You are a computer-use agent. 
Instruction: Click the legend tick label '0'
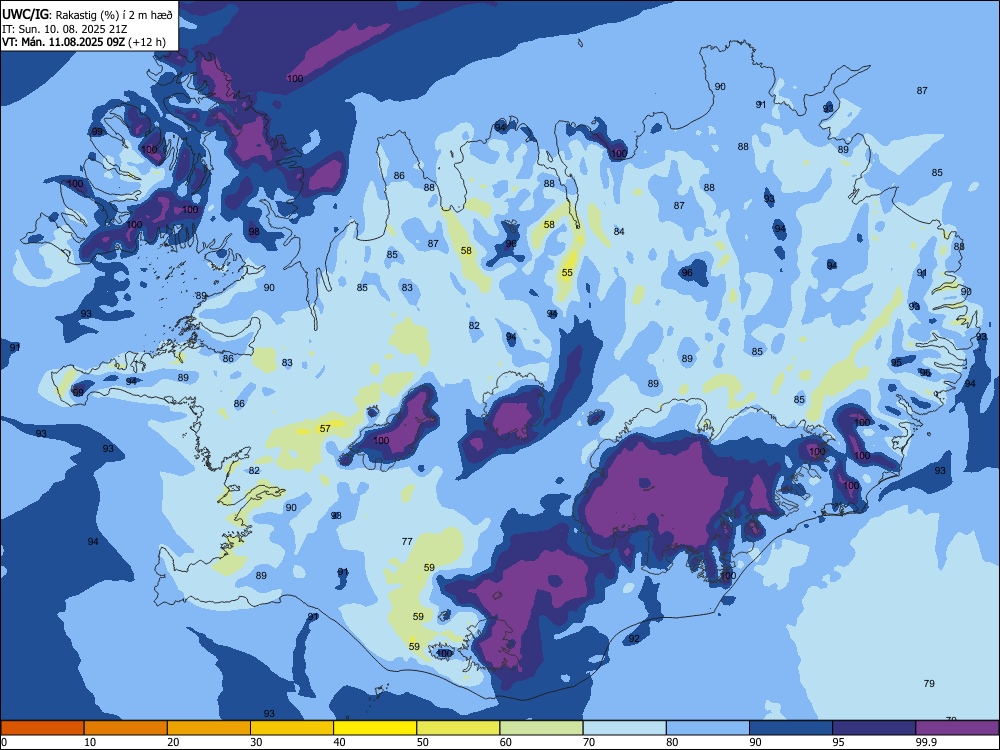4,742
